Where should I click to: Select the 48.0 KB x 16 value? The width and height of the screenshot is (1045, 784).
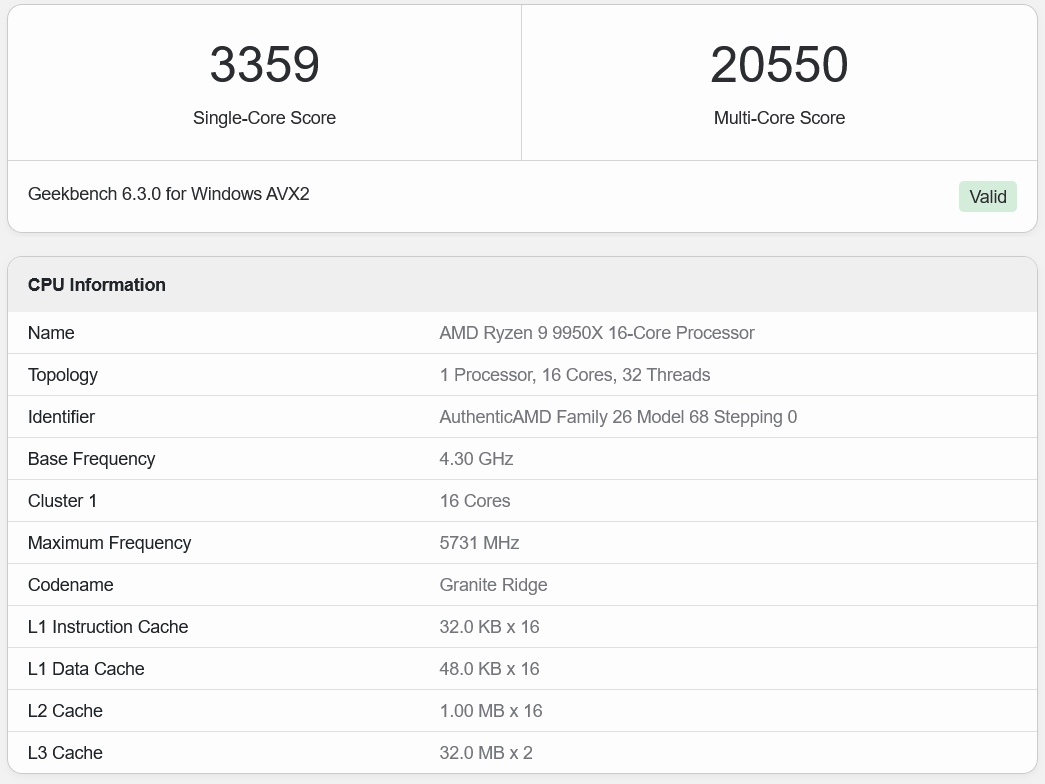click(x=489, y=669)
